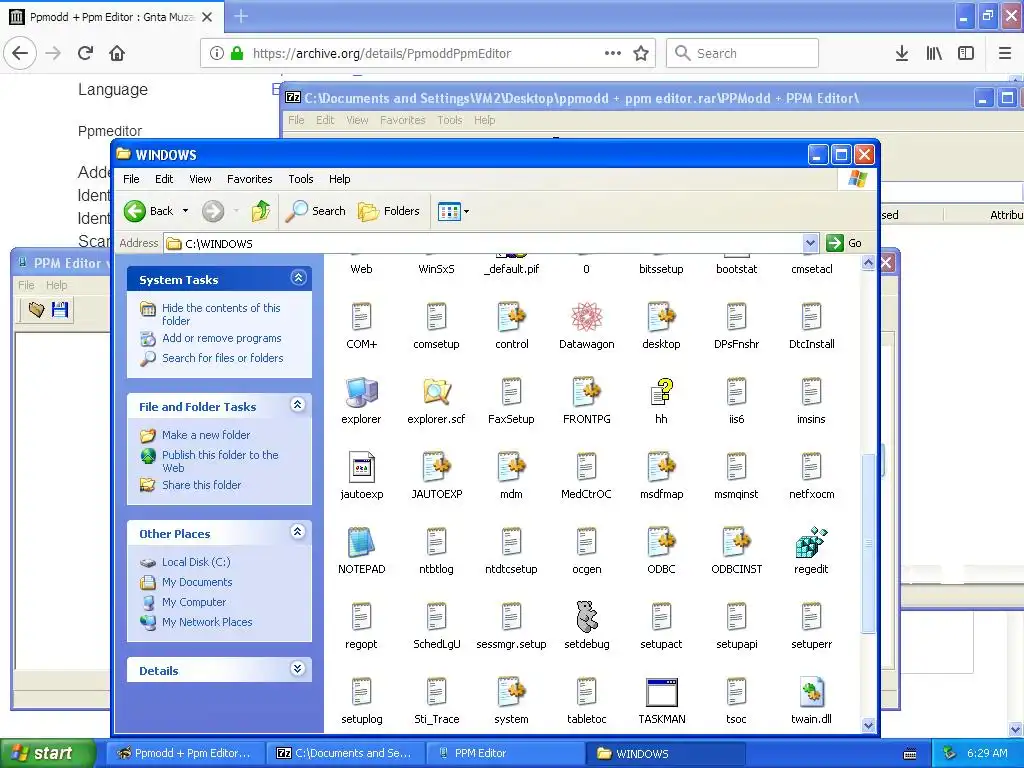The width and height of the screenshot is (1024, 768).
Task: Click the file list scroll down arrow
Action: pyautogui.click(x=869, y=725)
